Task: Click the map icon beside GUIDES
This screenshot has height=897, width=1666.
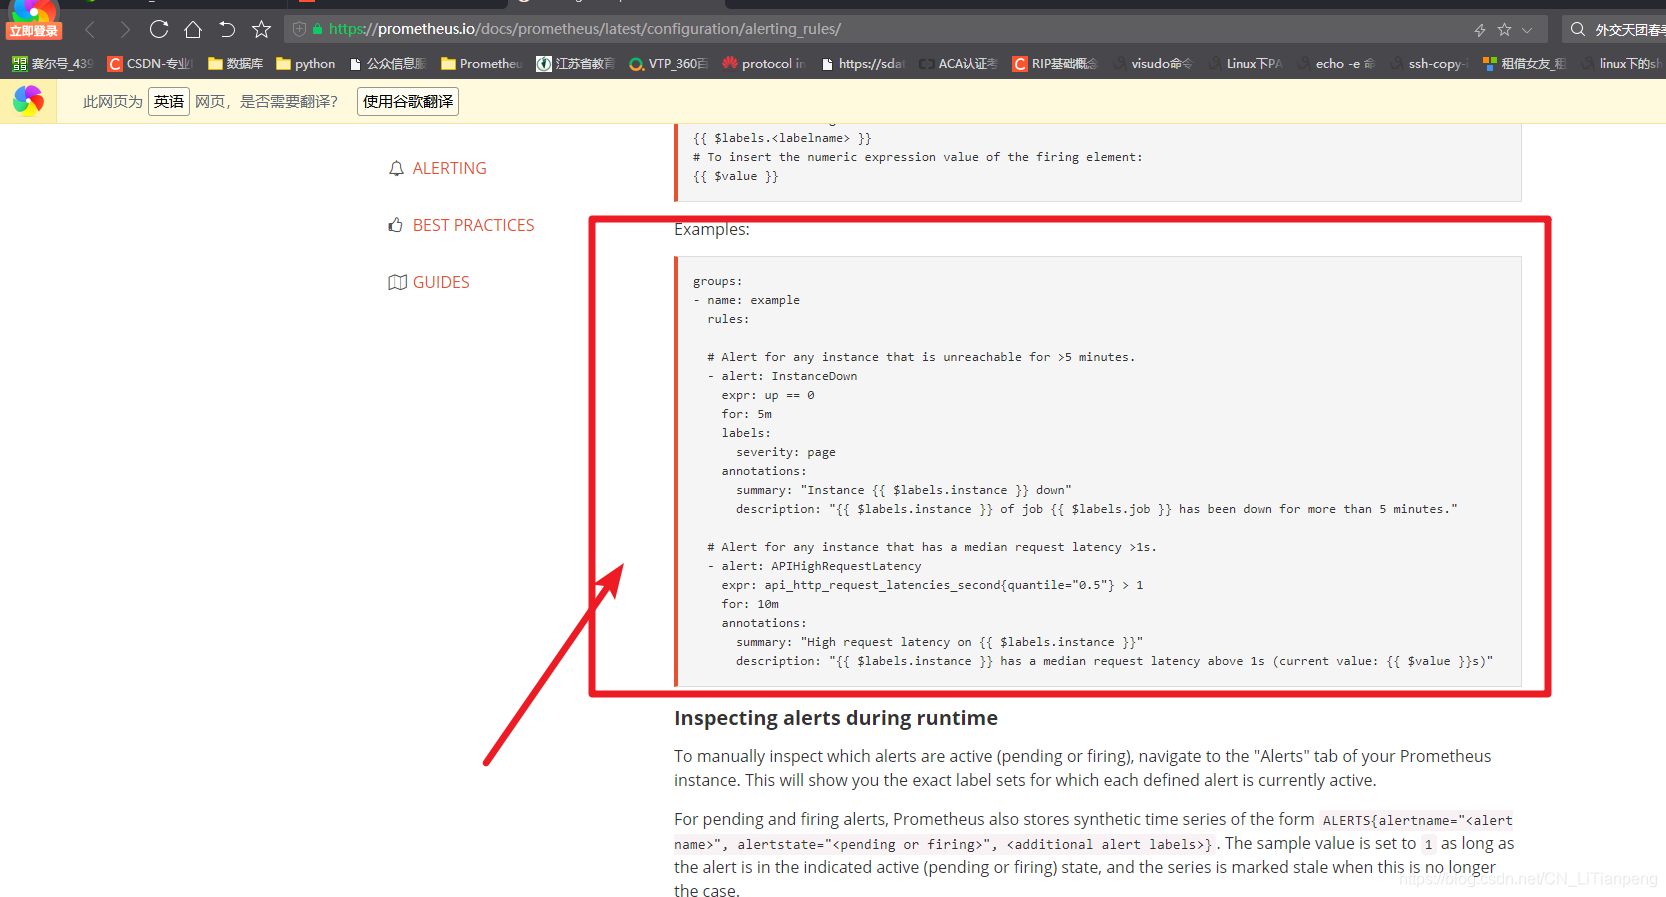Action: 397,282
